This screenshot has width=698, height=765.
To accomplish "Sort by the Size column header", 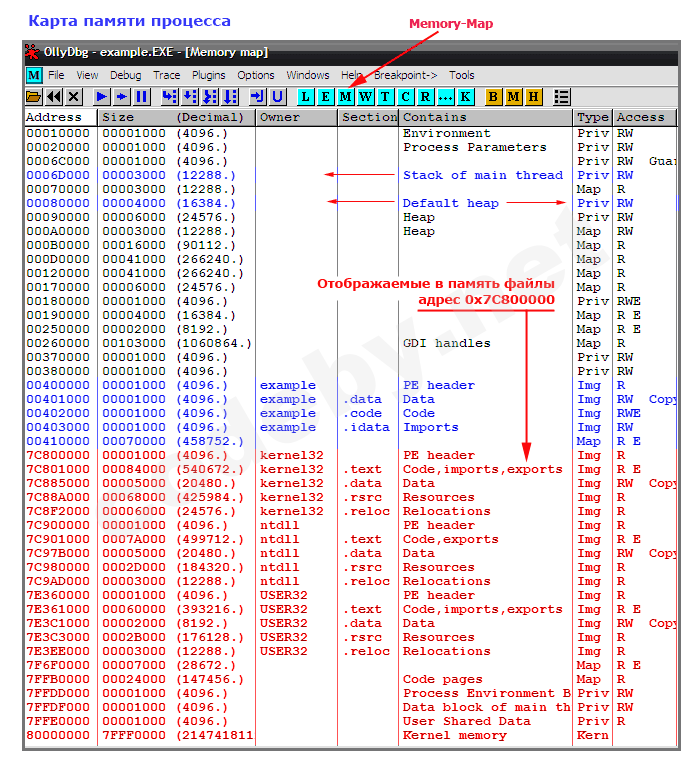I will (x=177, y=117).
